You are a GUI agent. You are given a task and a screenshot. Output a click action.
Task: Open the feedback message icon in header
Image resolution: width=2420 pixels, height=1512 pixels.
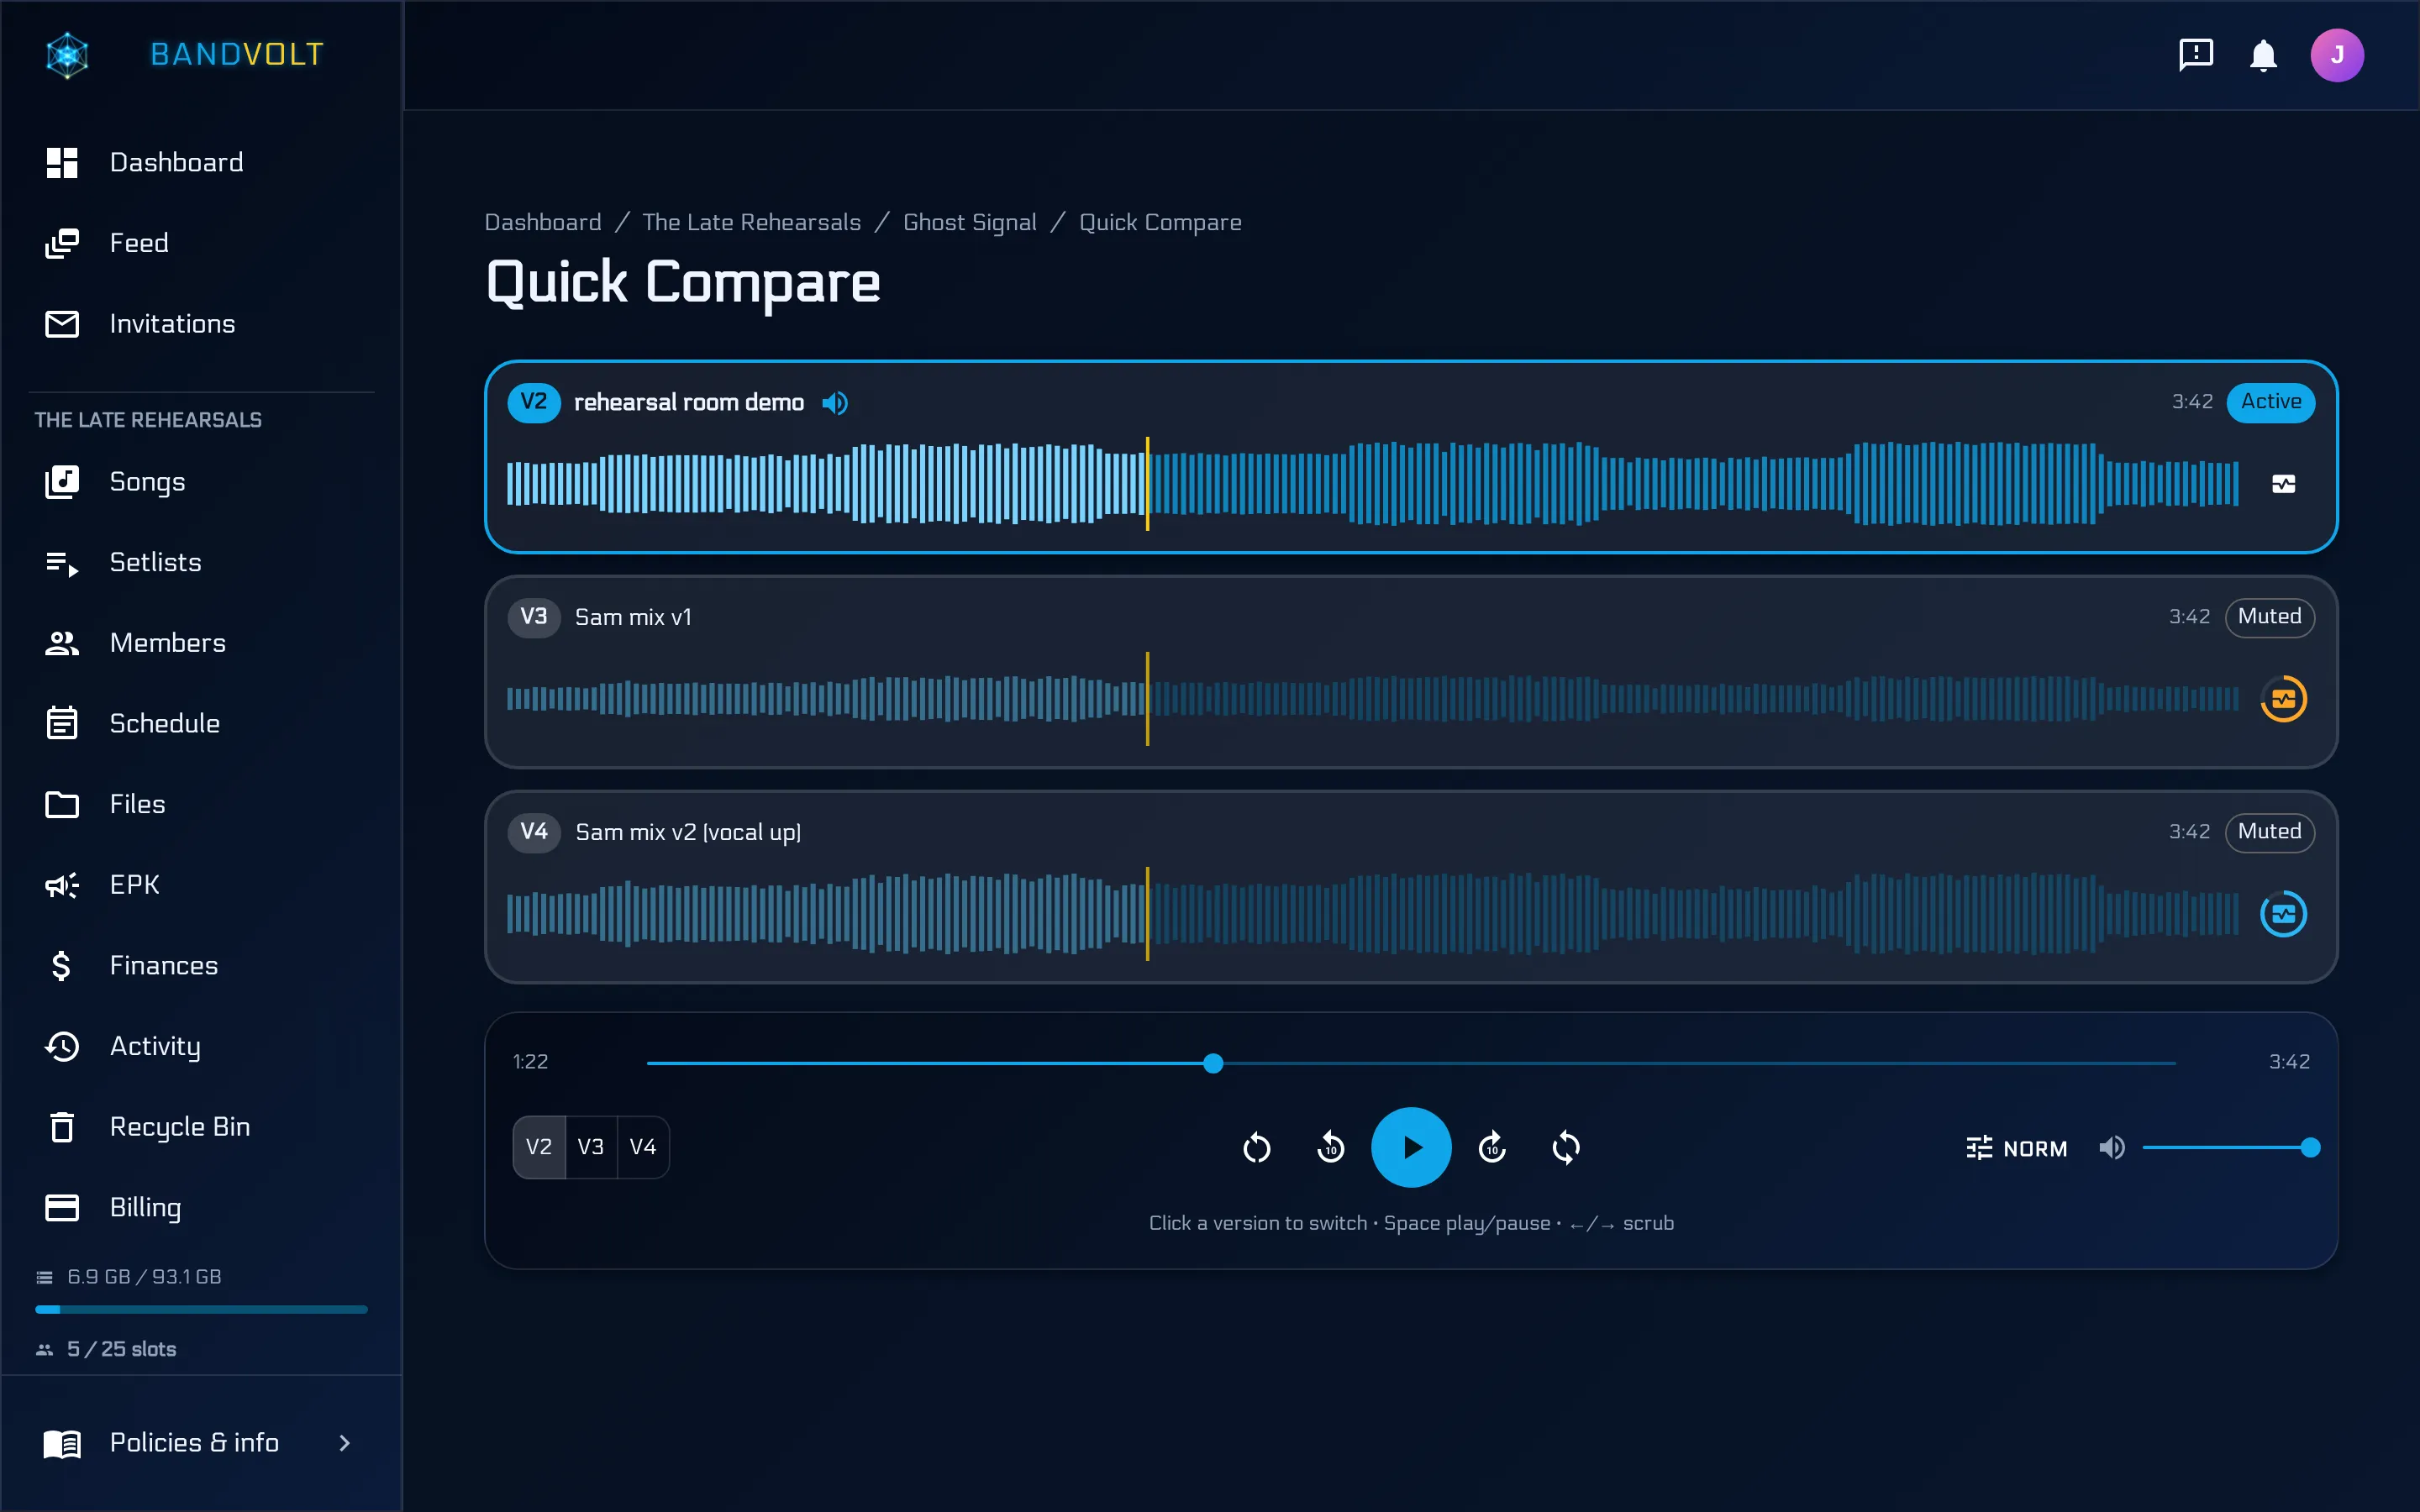(2196, 54)
